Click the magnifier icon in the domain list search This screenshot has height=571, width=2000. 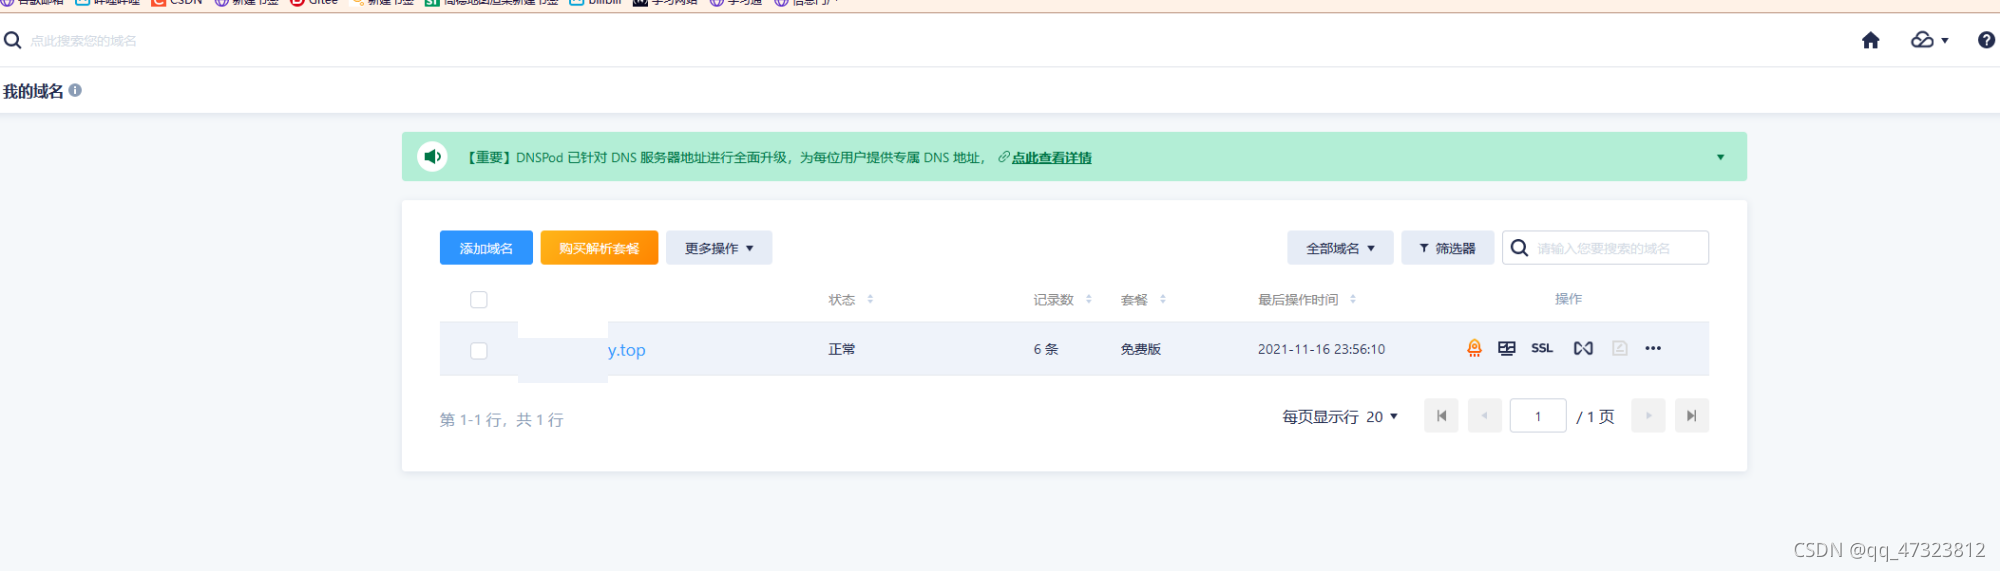pyautogui.click(x=1519, y=248)
